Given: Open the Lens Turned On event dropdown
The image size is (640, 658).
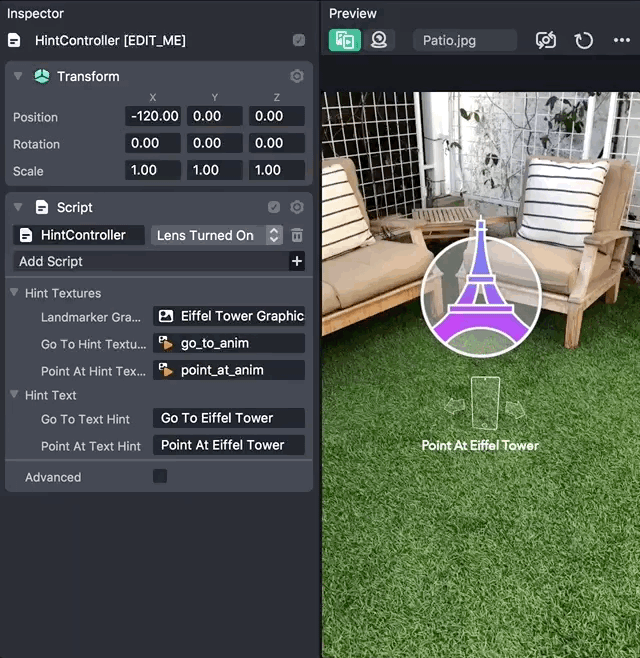Looking at the screenshot, I should [217, 235].
